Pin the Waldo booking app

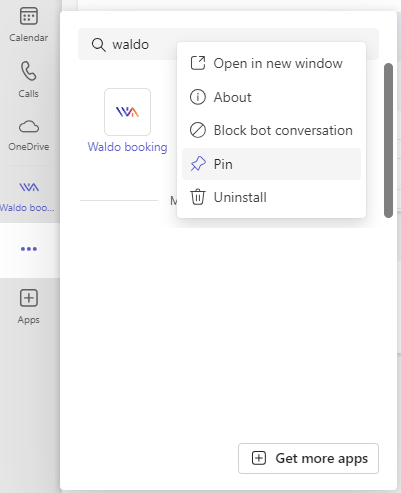[271, 164]
